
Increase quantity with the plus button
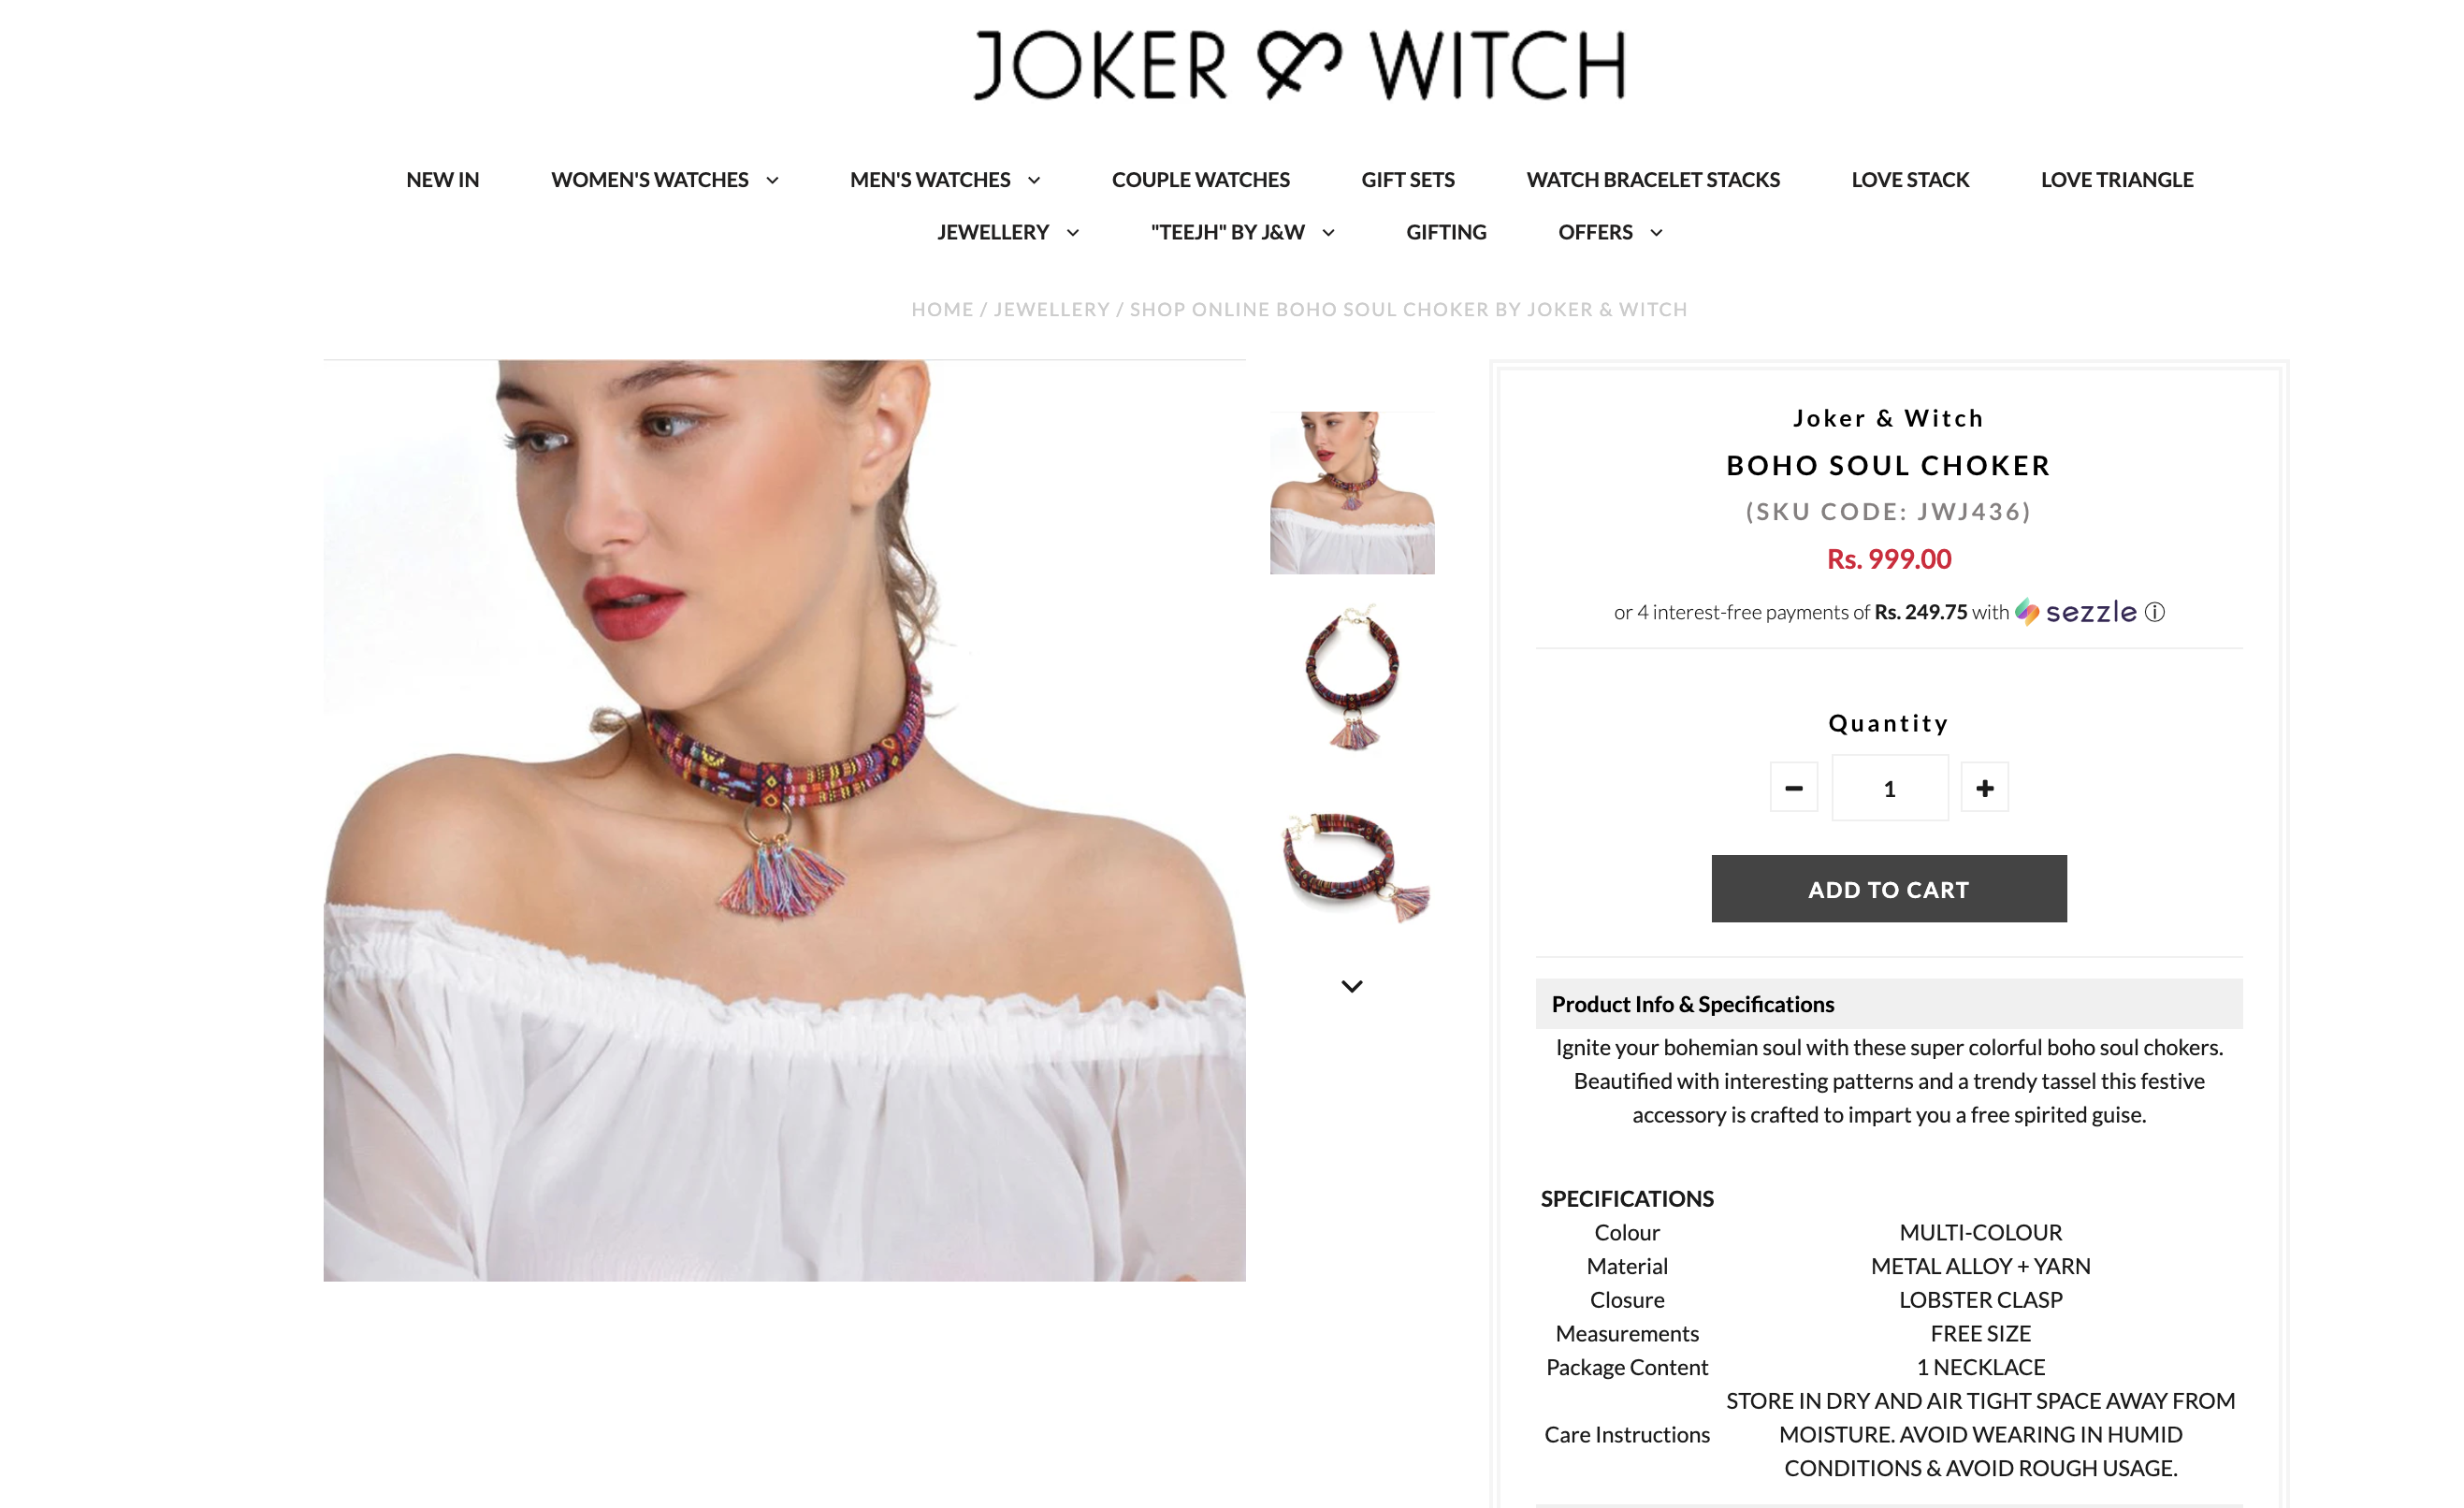[x=1984, y=788]
